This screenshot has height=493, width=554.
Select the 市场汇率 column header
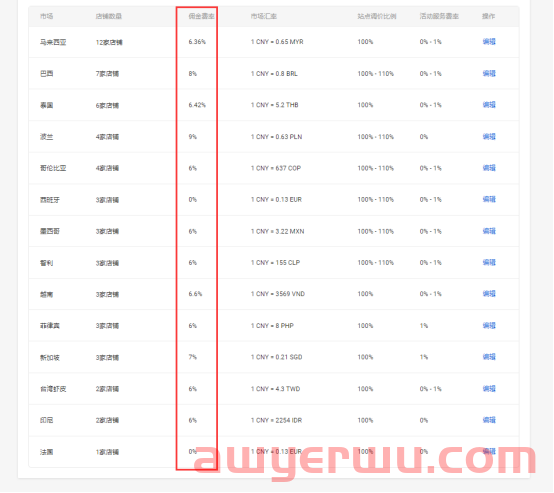point(264,16)
